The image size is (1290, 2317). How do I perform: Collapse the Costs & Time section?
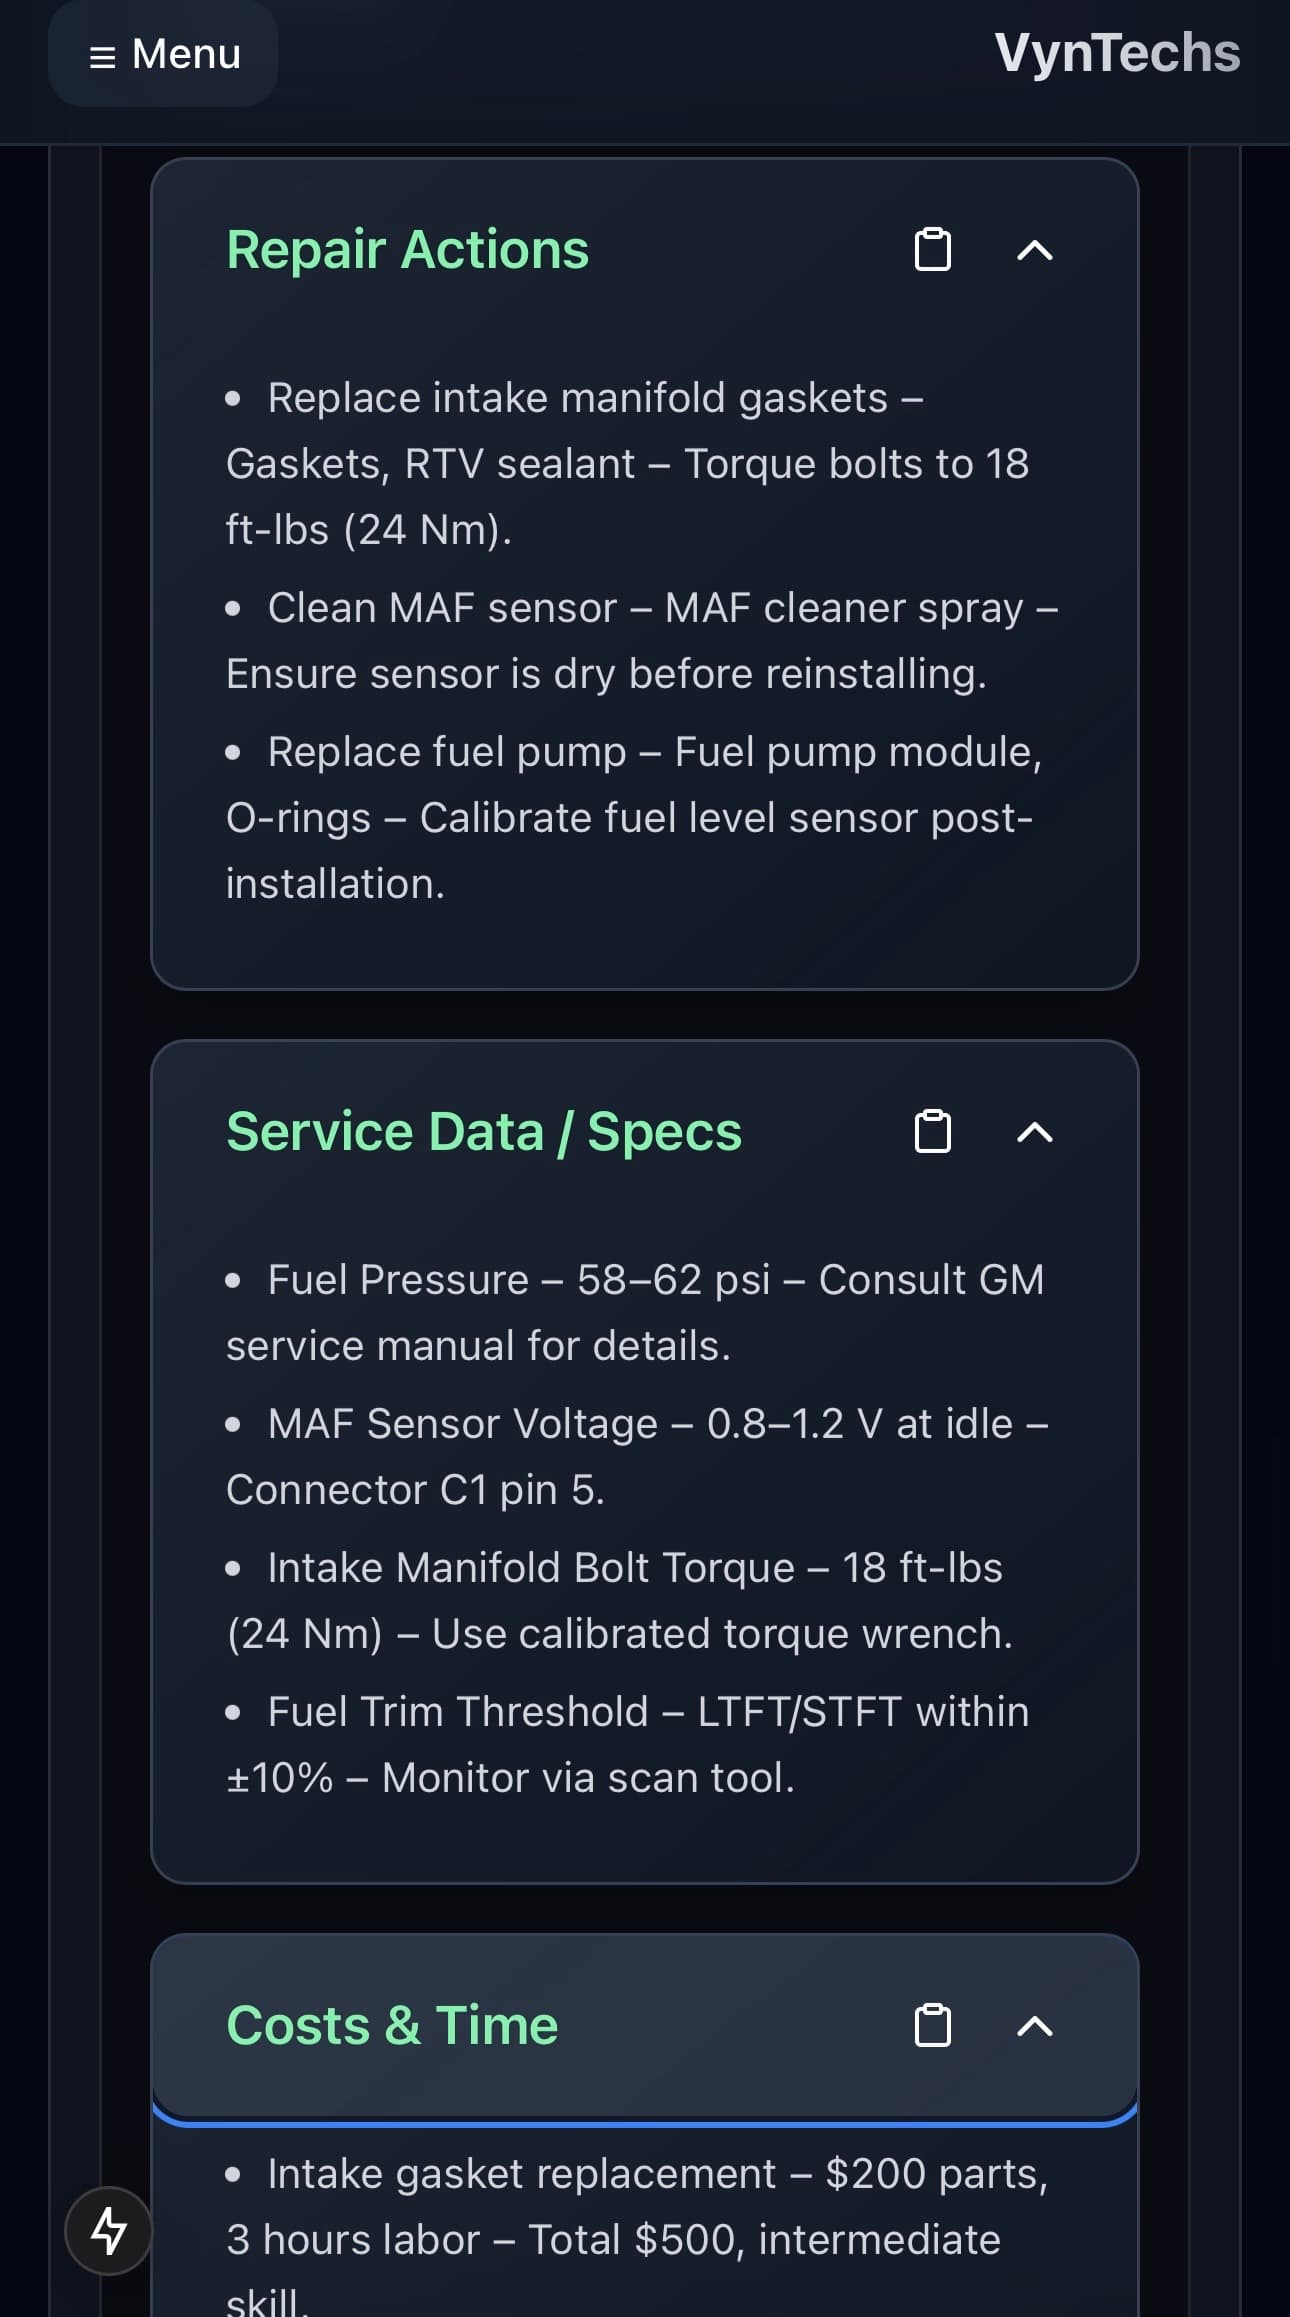point(1036,2026)
